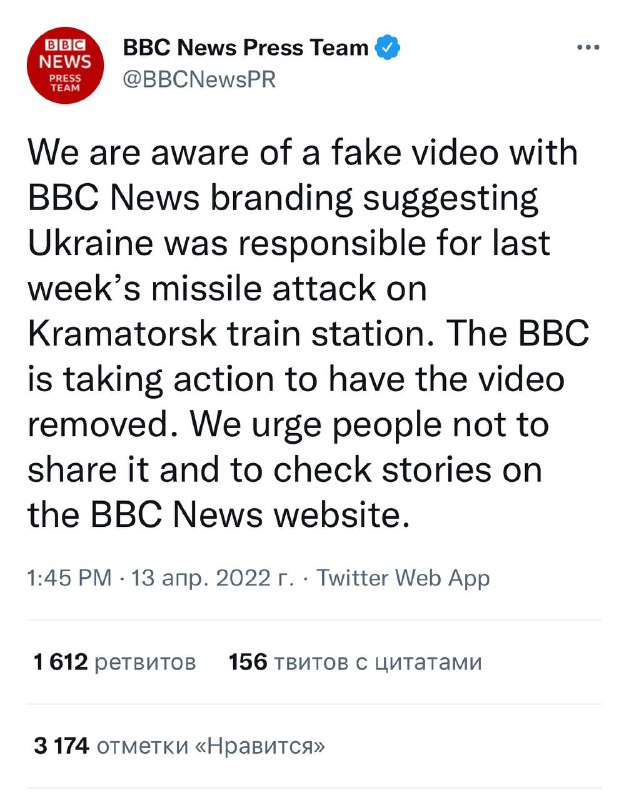The image size is (629, 800).
Task: Click the date 13 апр. 2022 г.
Action: coord(212,578)
